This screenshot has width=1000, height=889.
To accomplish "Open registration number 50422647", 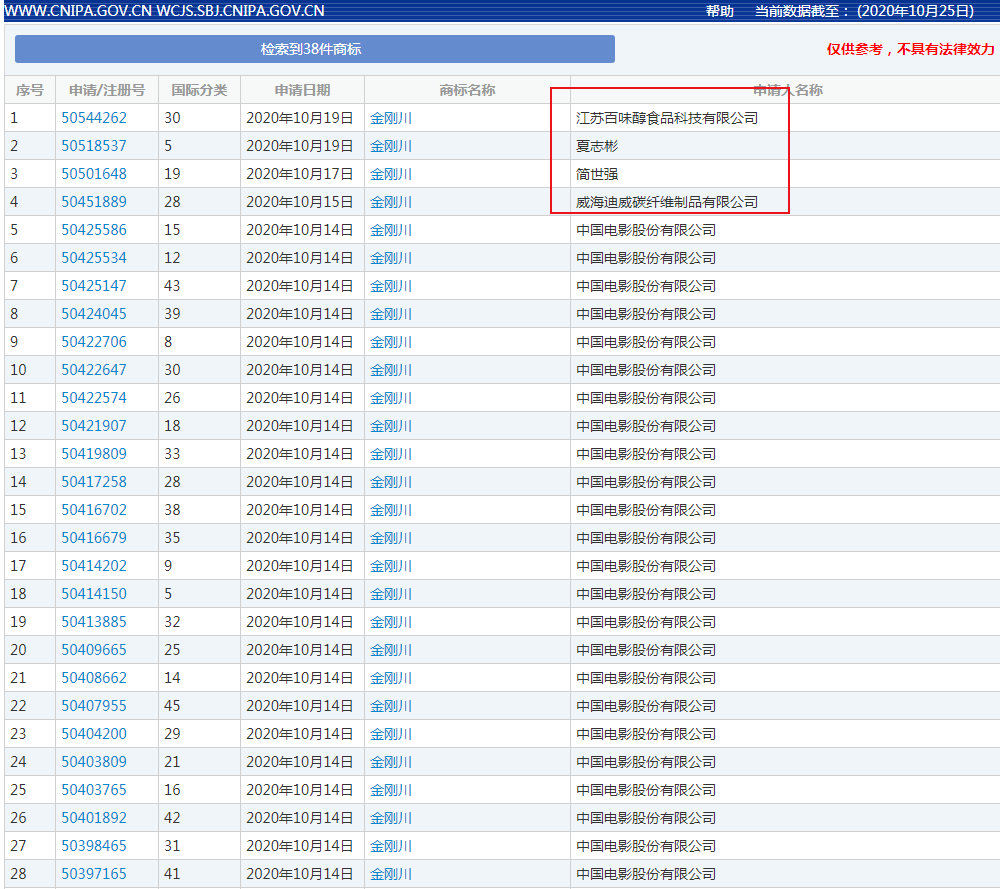I will (x=94, y=370).
